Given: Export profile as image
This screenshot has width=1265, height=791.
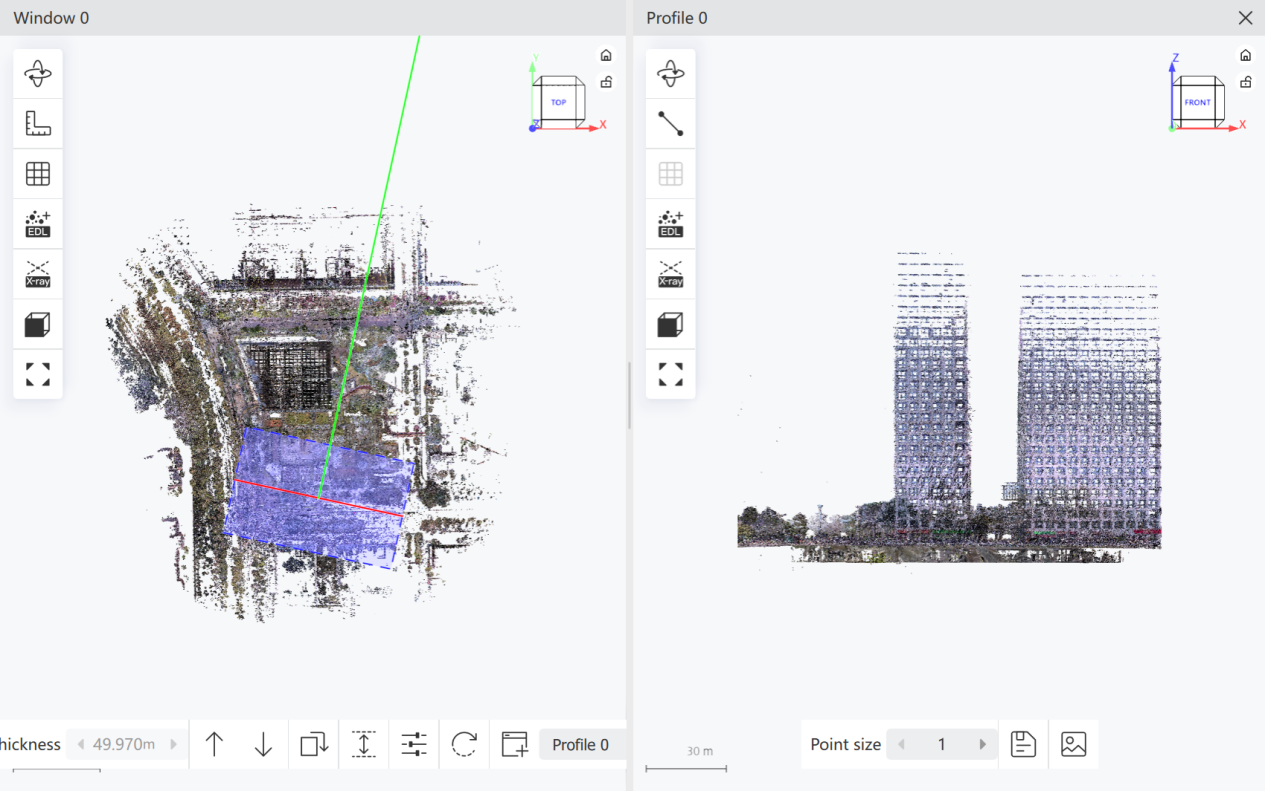Looking at the screenshot, I should (1073, 744).
